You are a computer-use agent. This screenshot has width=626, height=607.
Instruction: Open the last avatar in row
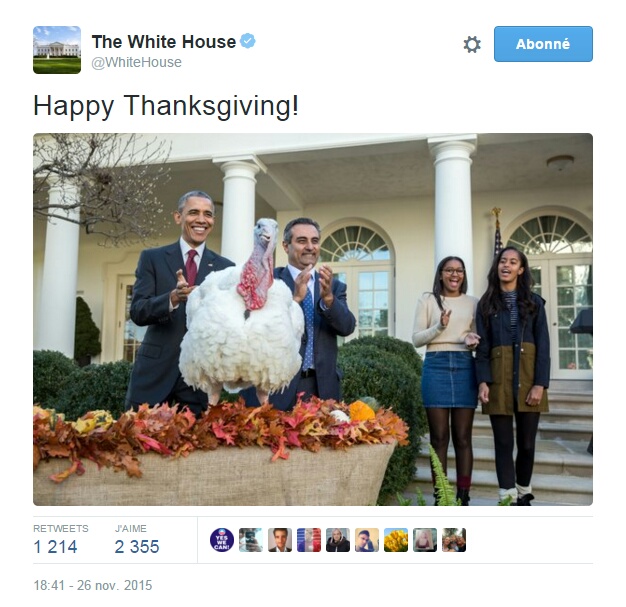click(x=454, y=540)
